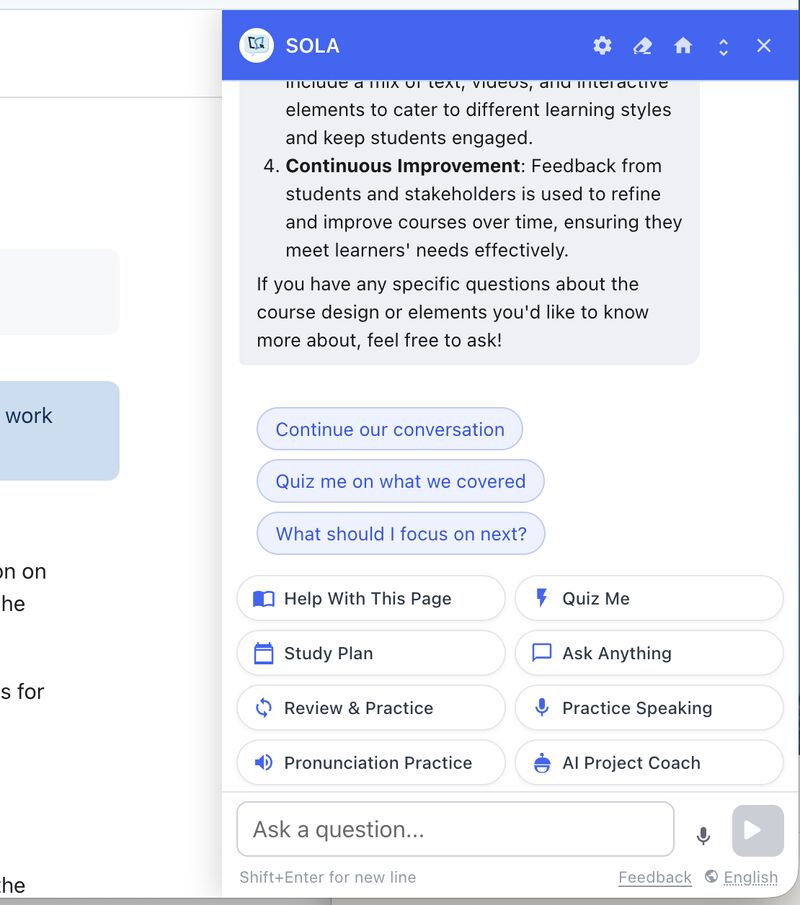Viewport: 800px width, 905px height.
Task: Open AI Project Coach
Action: 648,763
